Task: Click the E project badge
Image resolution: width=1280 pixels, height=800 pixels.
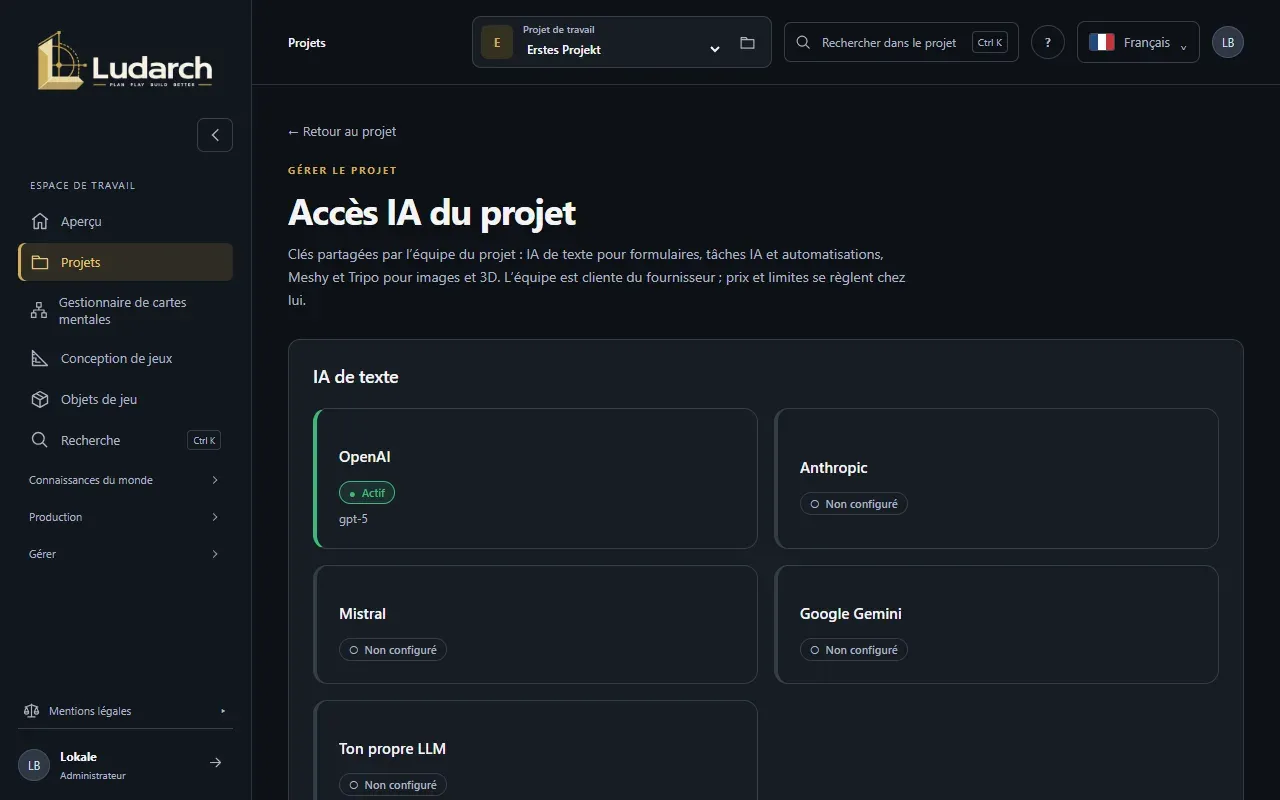Action: tap(497, 43)
